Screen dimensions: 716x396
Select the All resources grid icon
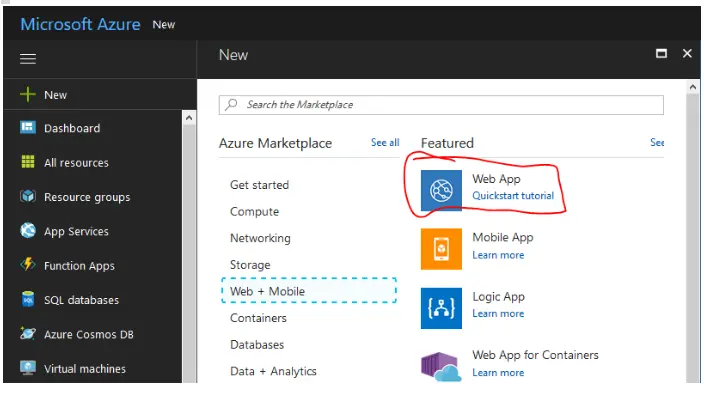click(28, 162)
